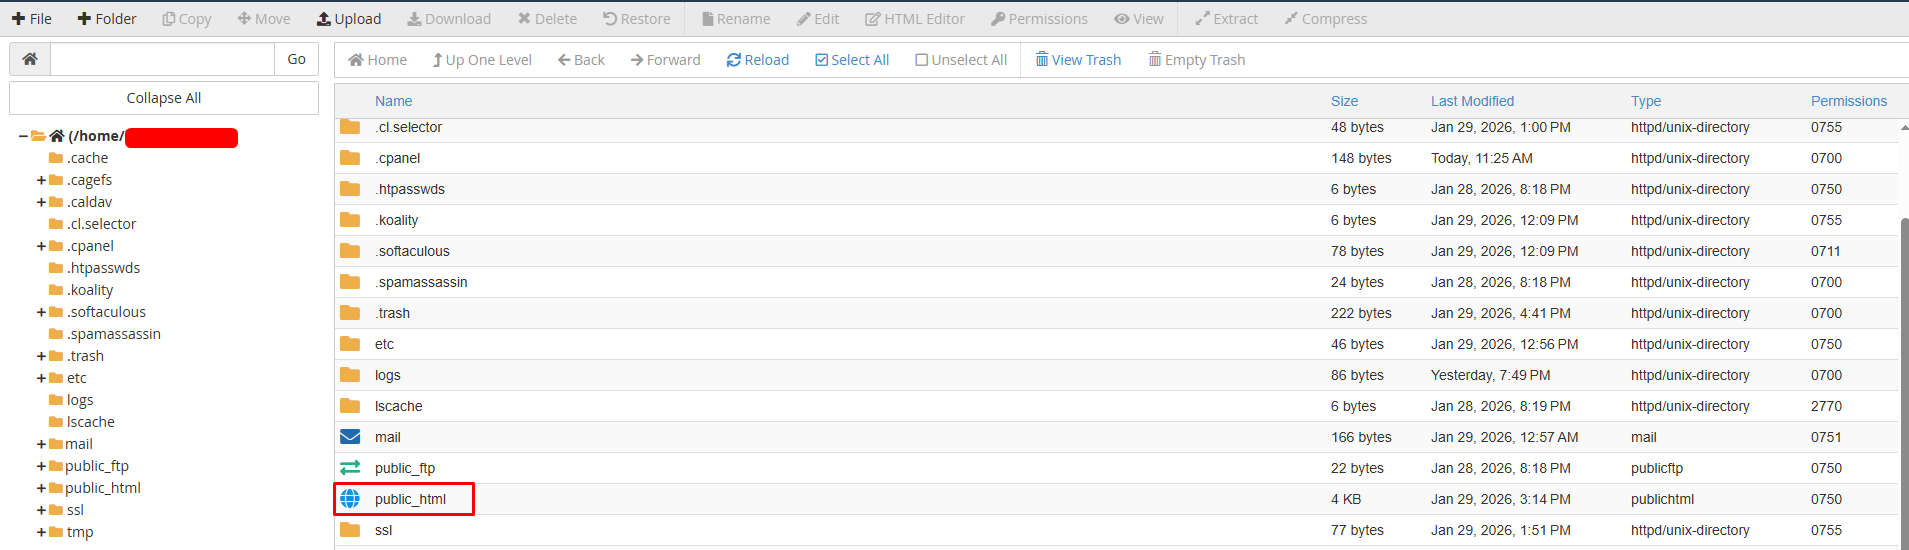Screen dimensions: 1909x550
Task: Click Reload to refresh the file list
Action: click(757, 60)
